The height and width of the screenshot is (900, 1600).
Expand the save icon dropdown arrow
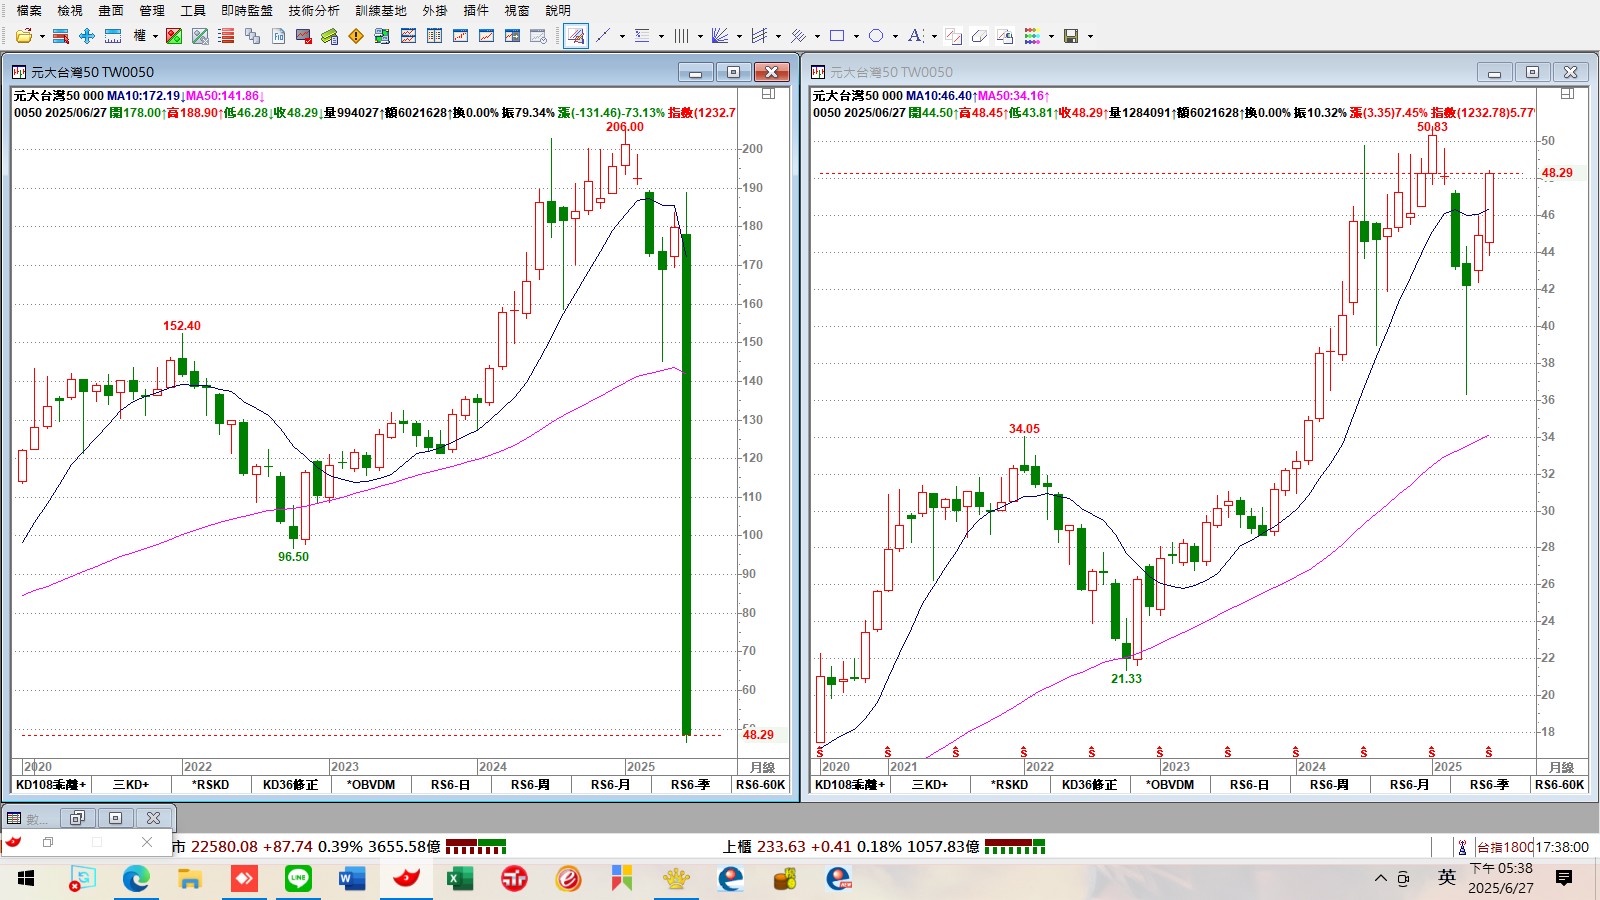(x=1090, y=37)
